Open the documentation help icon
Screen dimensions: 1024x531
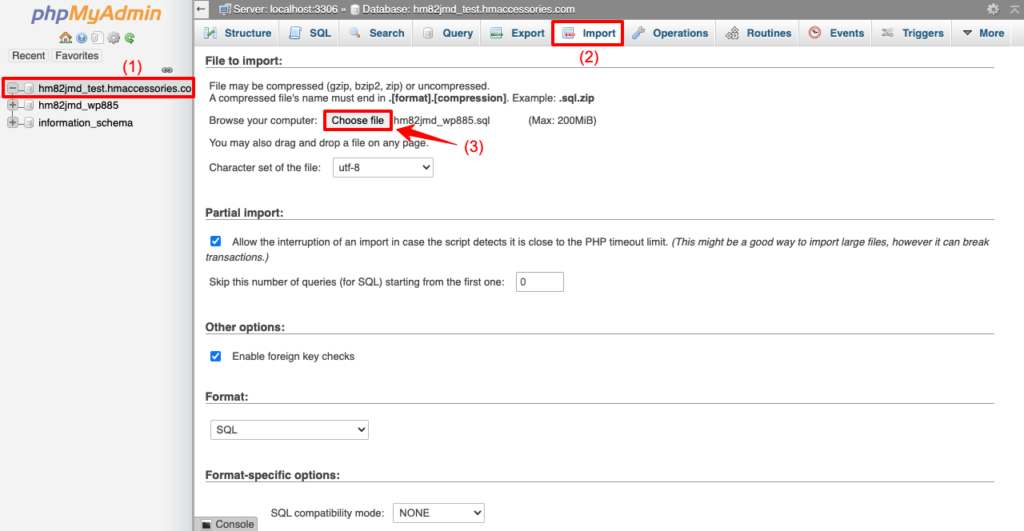pyautogui.click(x=81, y=38)
